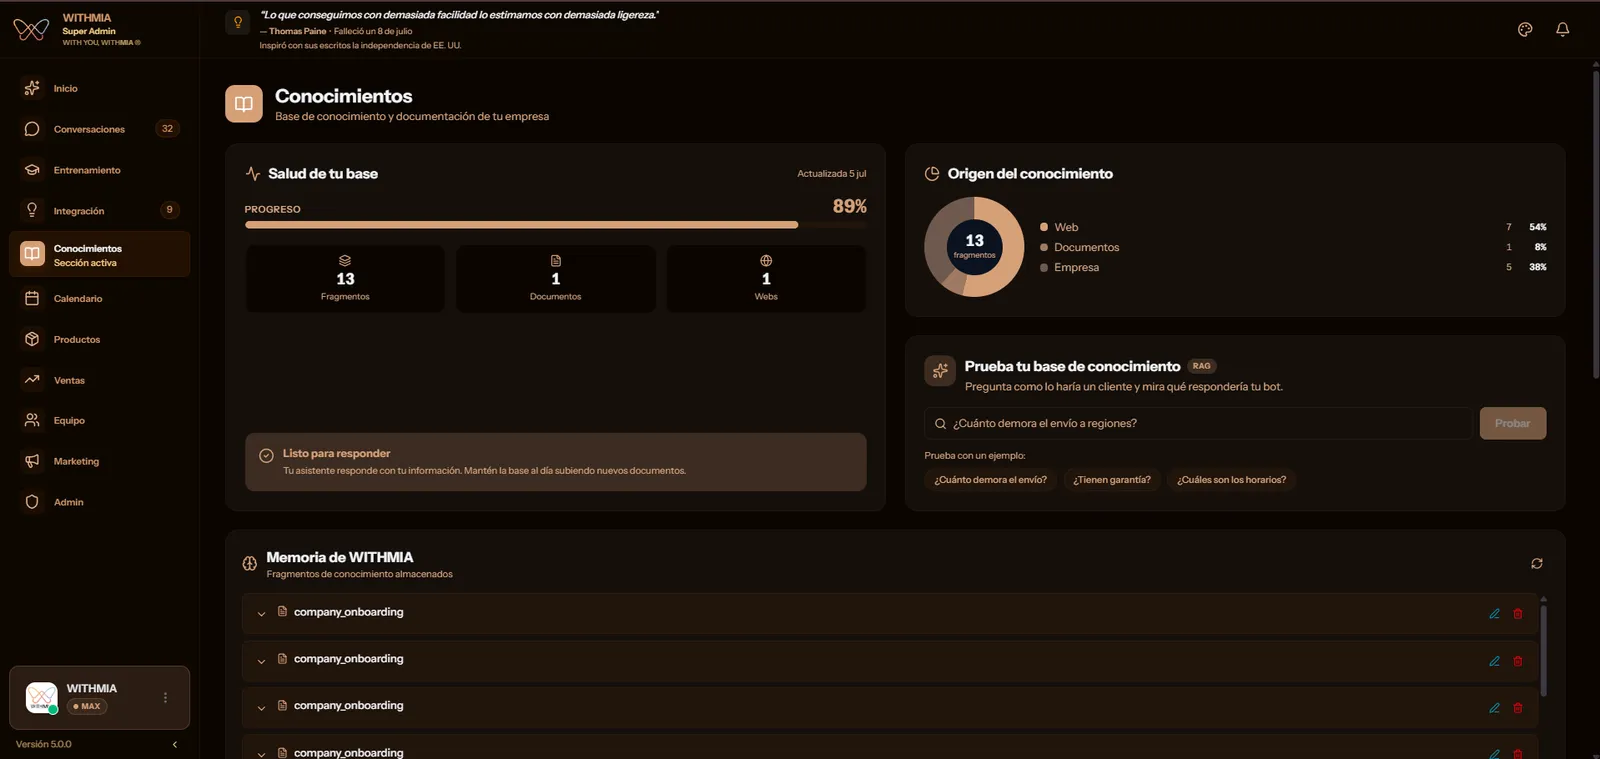Open Admin via its shield icon
This screenshot has width=1600, height=759.
[32, 502]
